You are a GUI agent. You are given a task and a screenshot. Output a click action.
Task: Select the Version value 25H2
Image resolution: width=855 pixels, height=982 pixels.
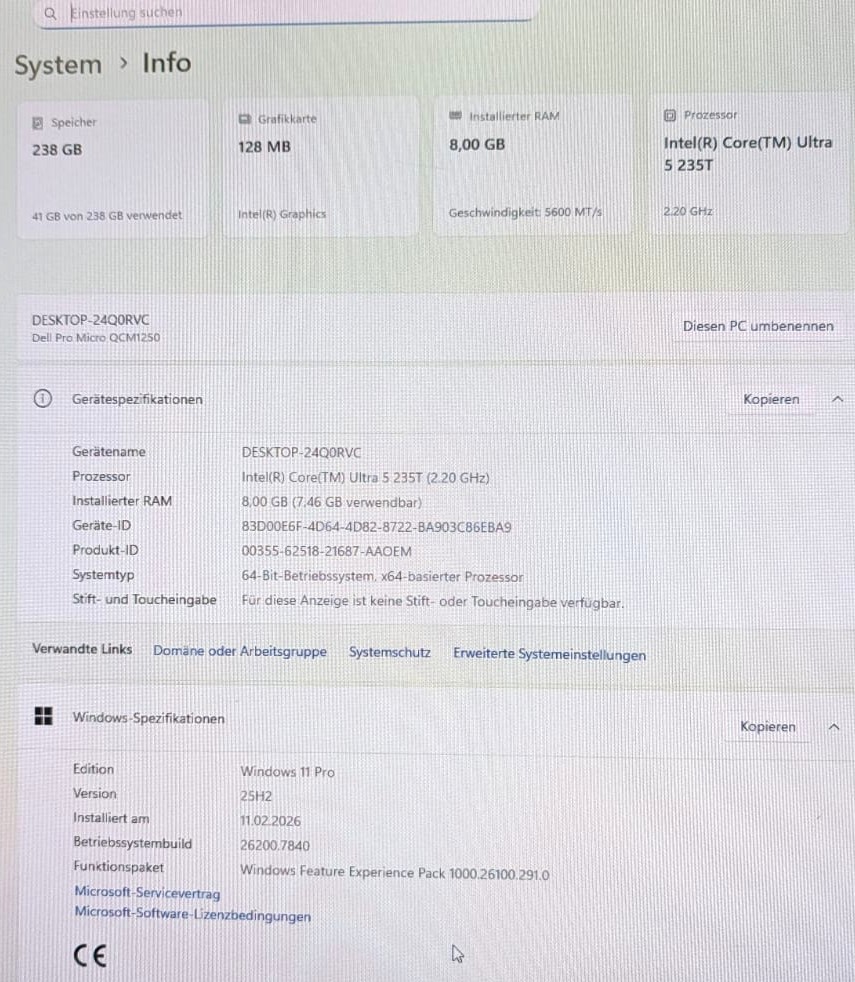click(256, 796)
